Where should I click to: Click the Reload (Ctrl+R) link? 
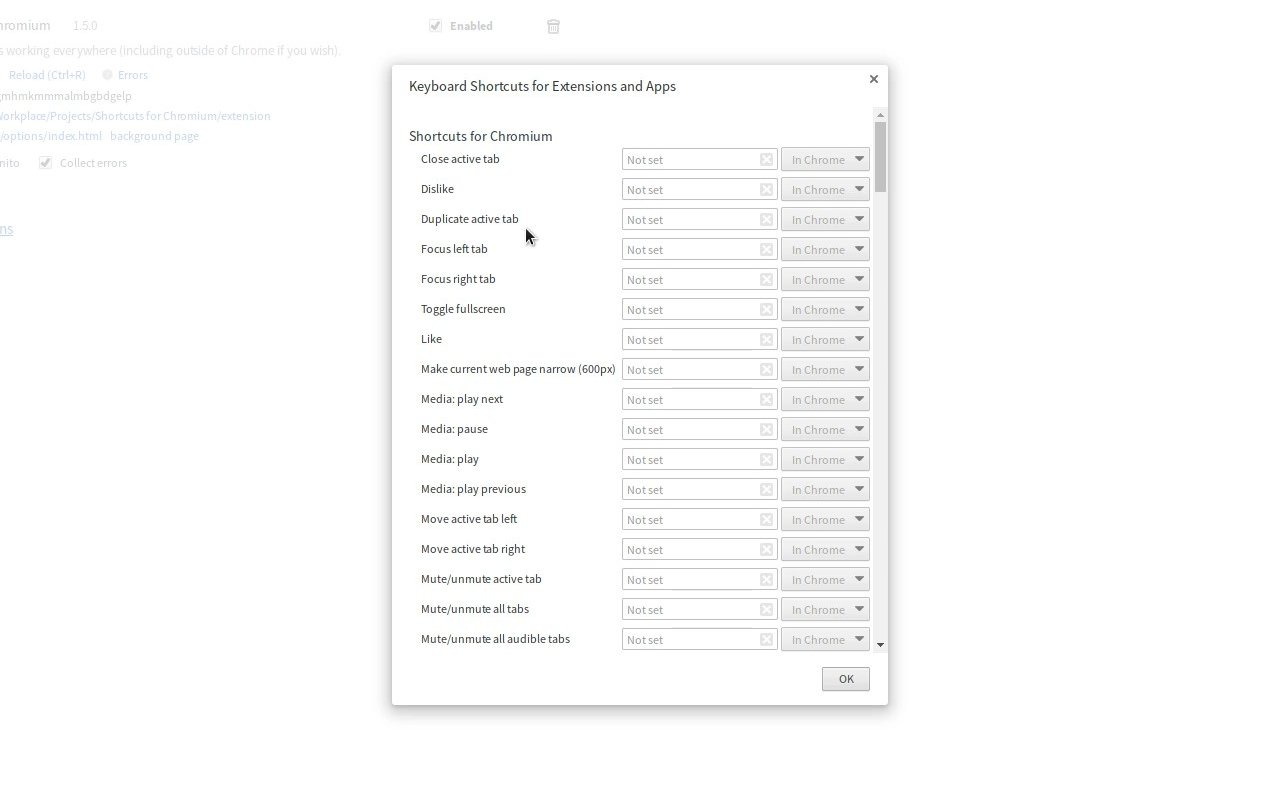click(47, 75)
